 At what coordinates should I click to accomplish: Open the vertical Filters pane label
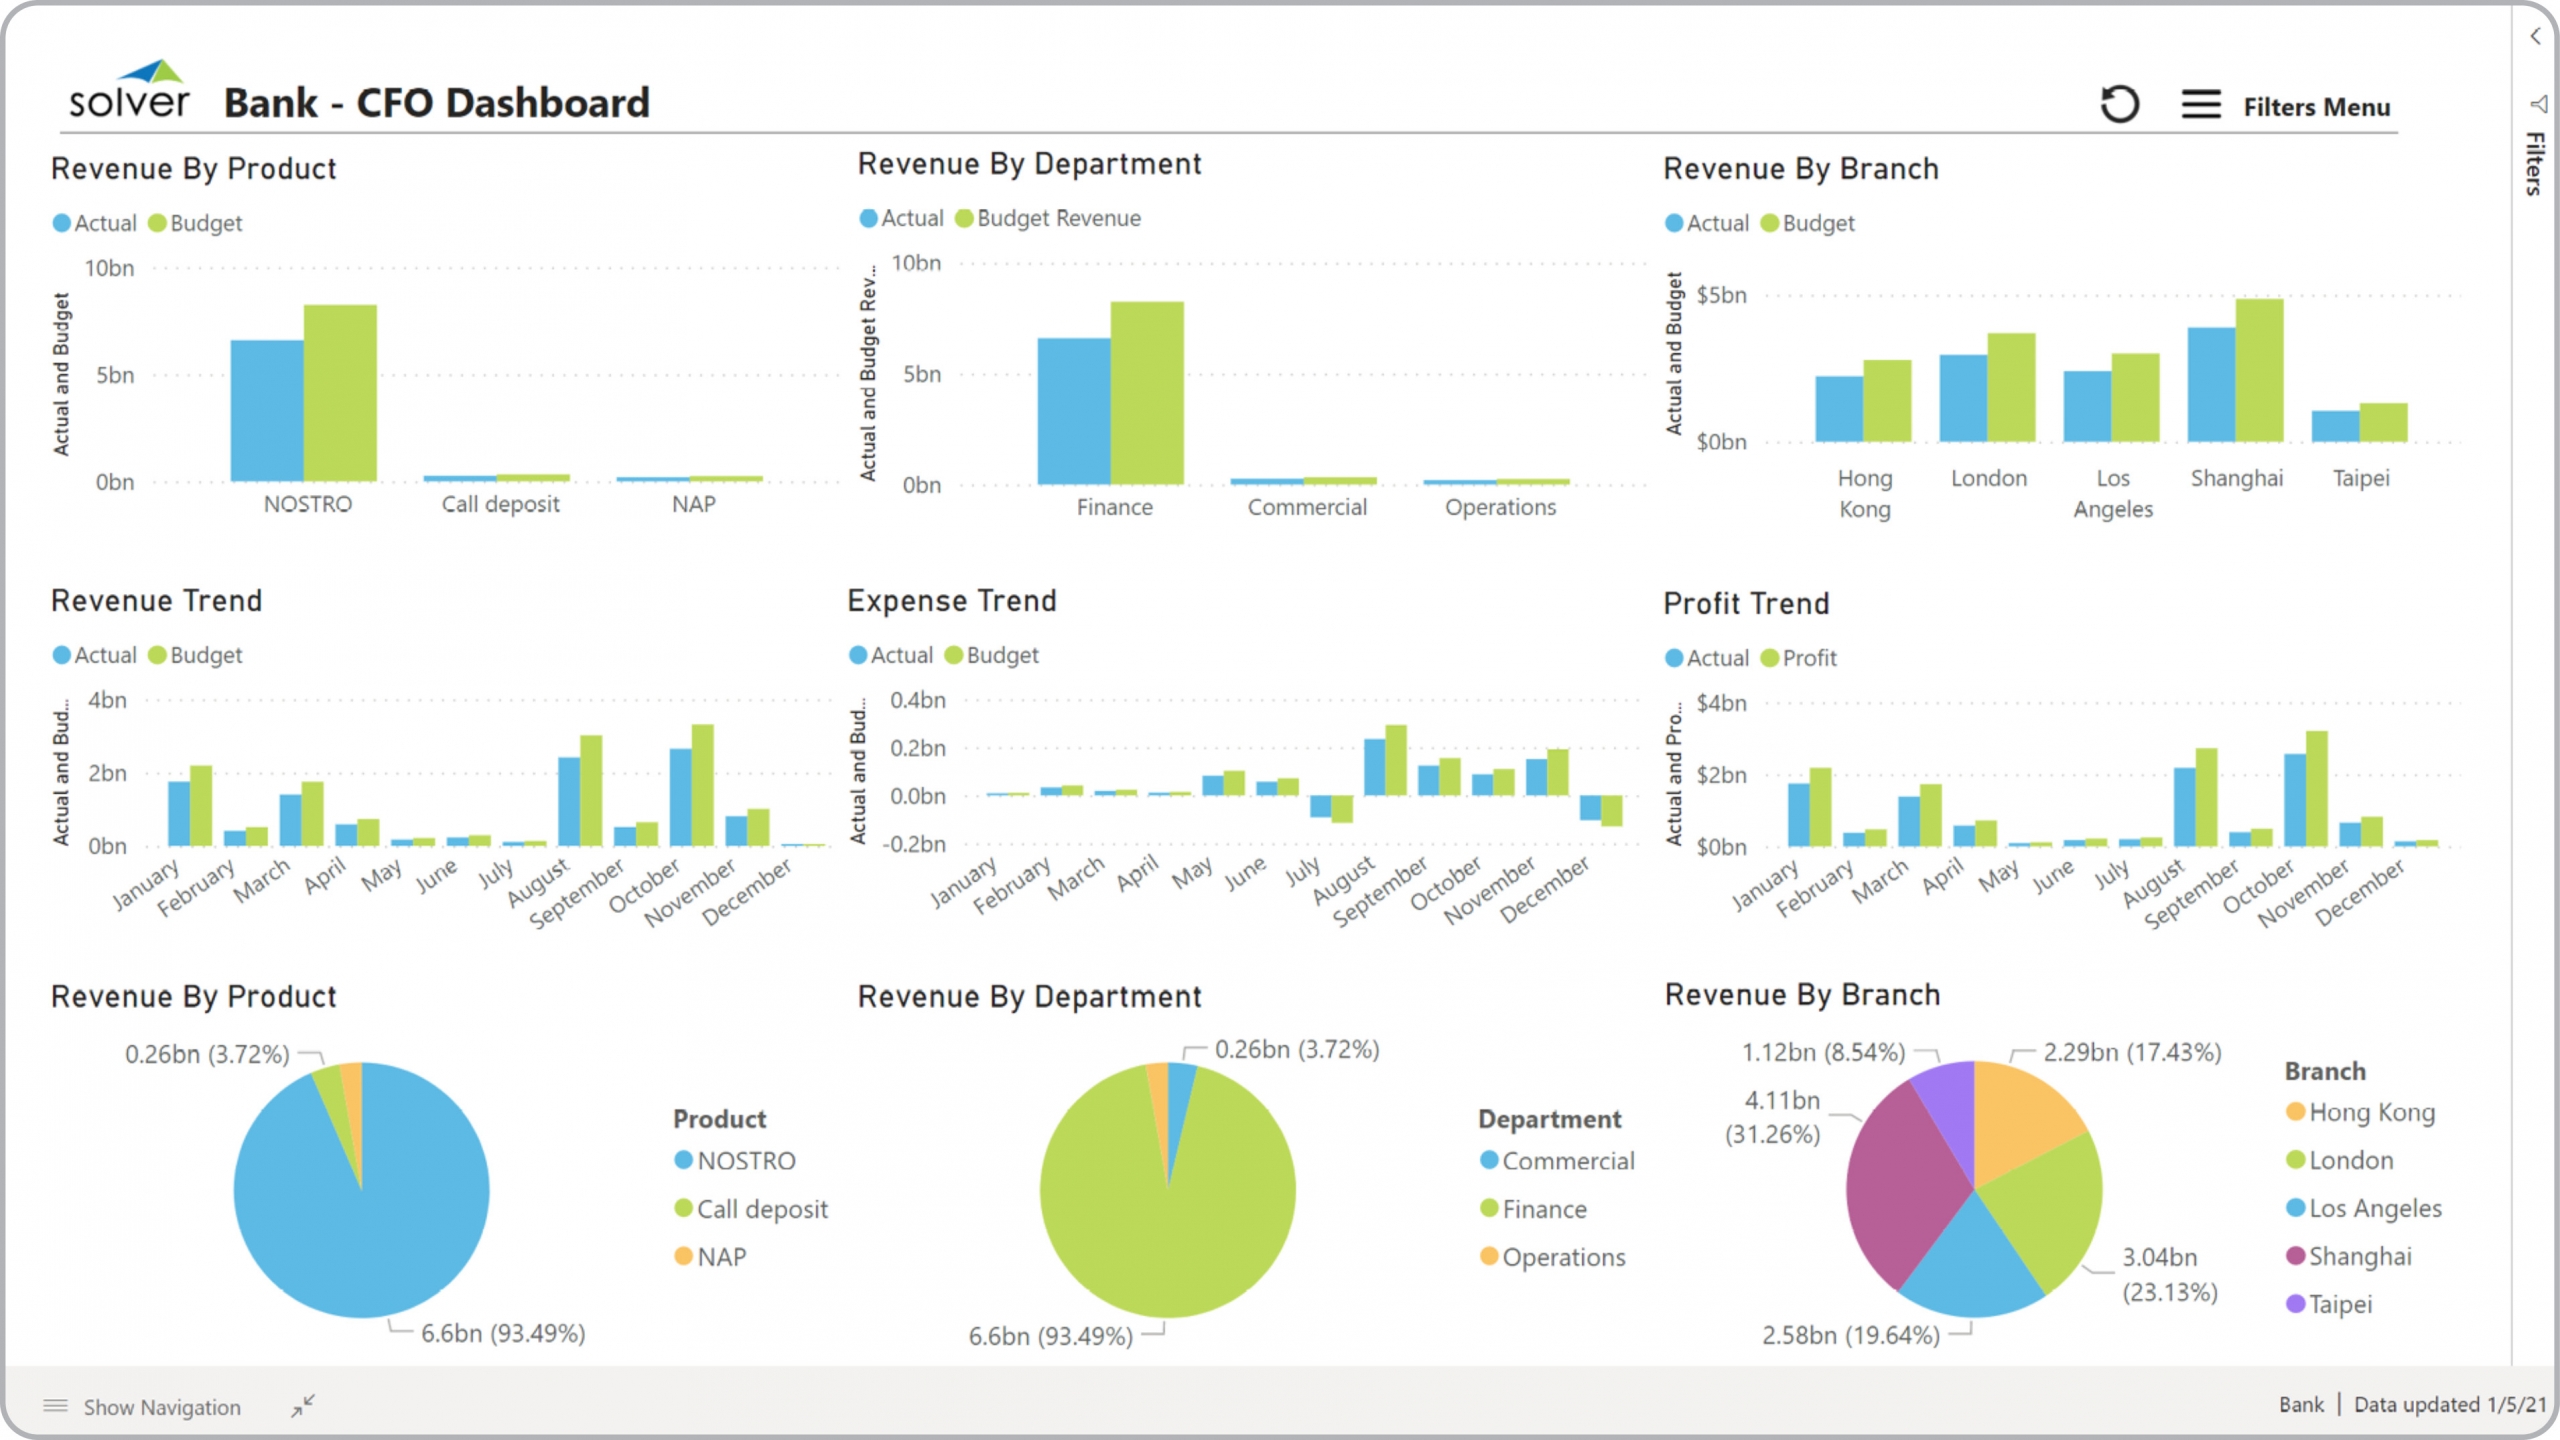click(x=2534, y=163)
